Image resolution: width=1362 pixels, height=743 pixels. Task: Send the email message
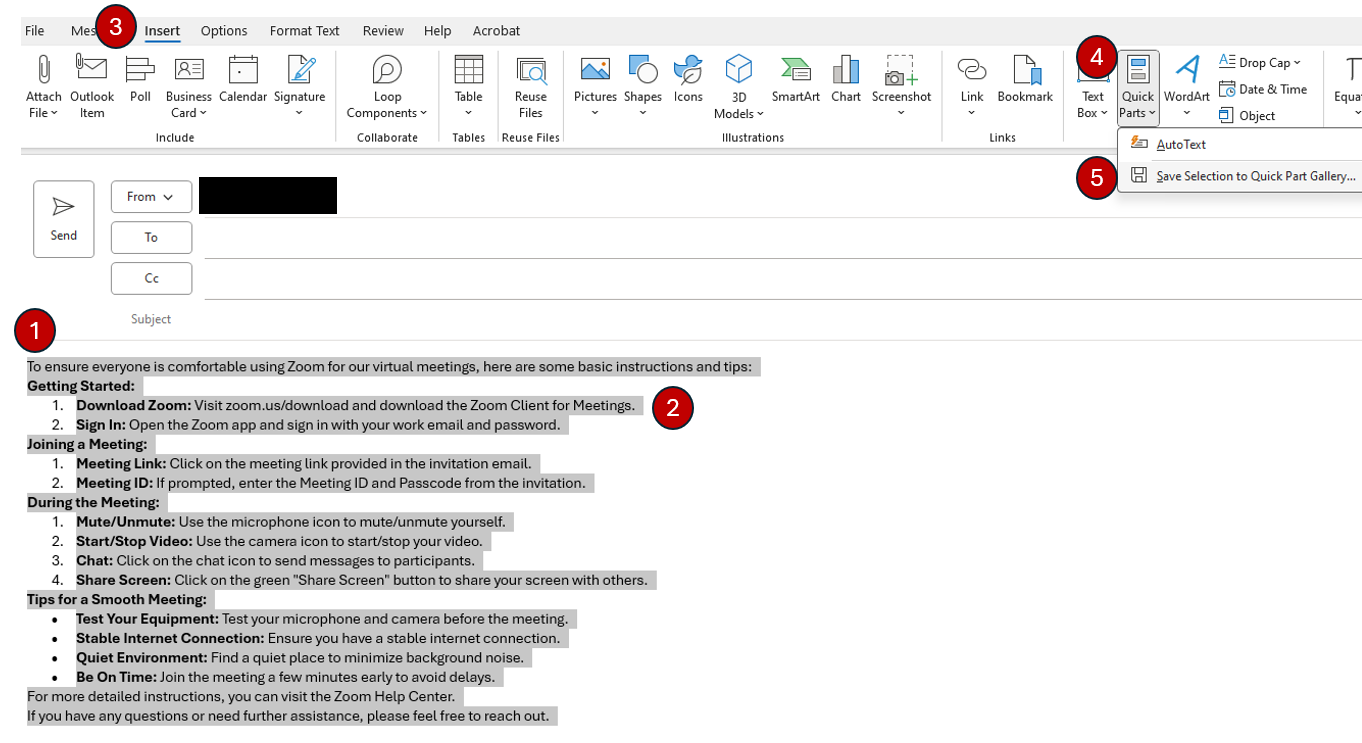click(x=64, y=219)
